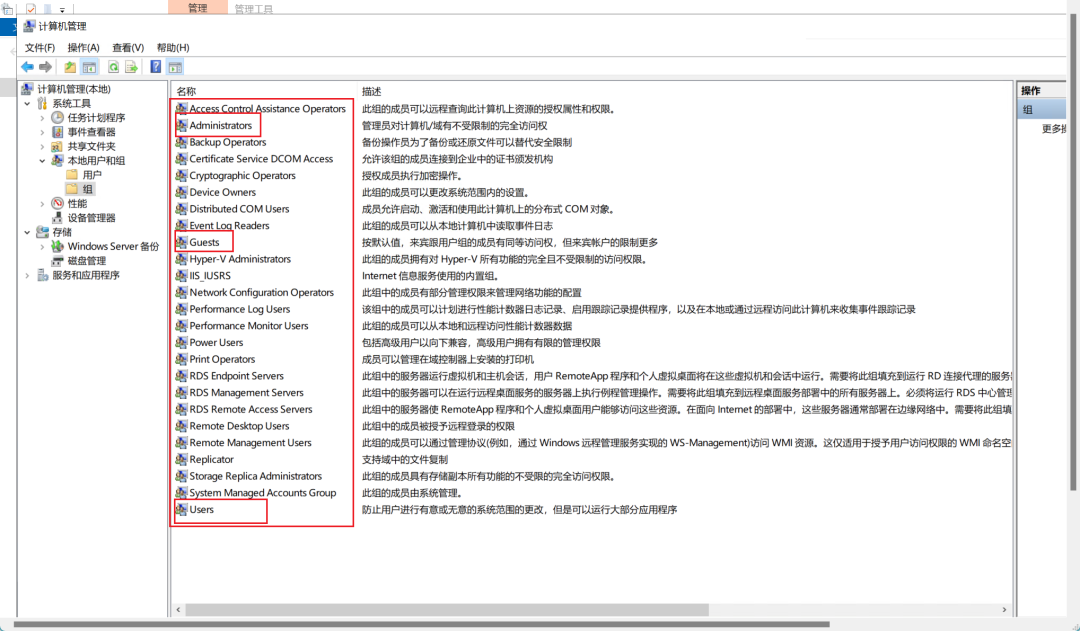This screenshot has height=631, width=1080.
Task: Toggle the Show/Hide Console Tree icon
Action: click(90, 67)
